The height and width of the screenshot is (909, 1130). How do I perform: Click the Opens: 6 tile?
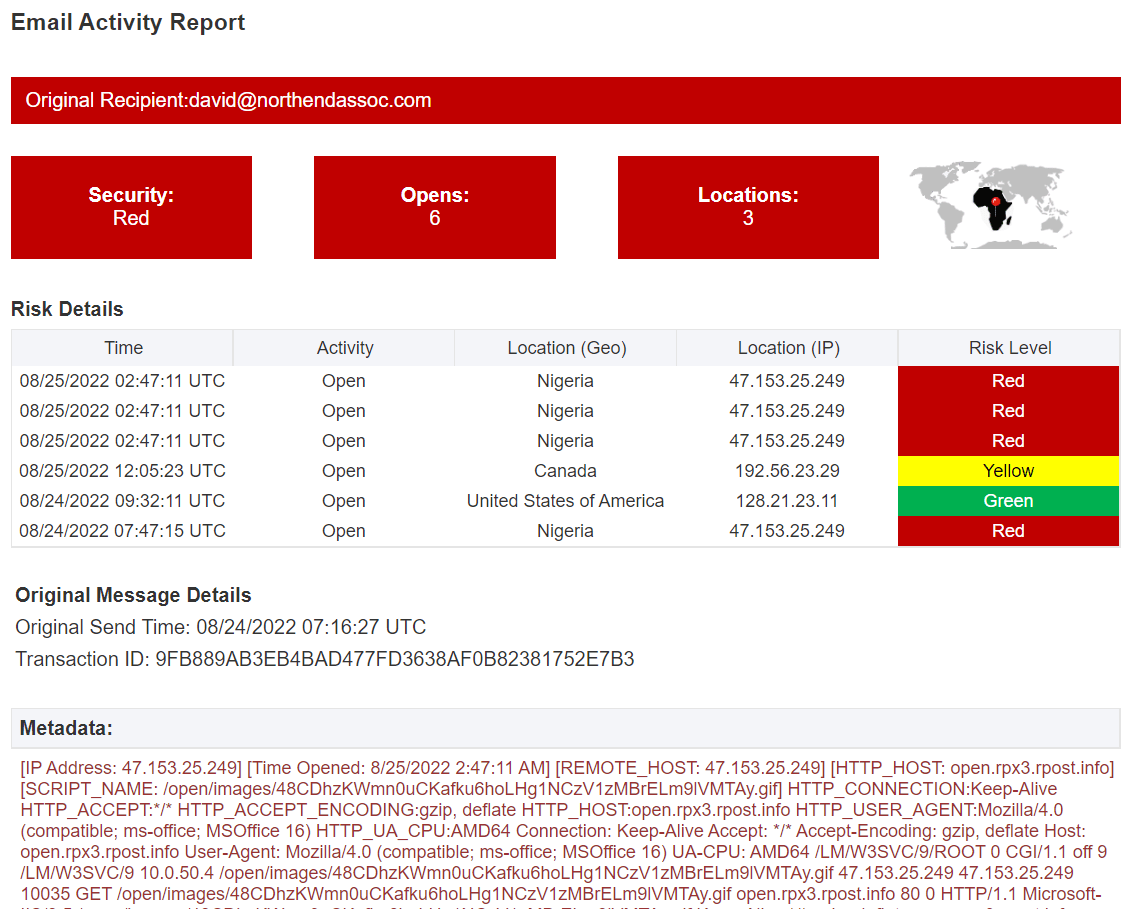[434, 206]
